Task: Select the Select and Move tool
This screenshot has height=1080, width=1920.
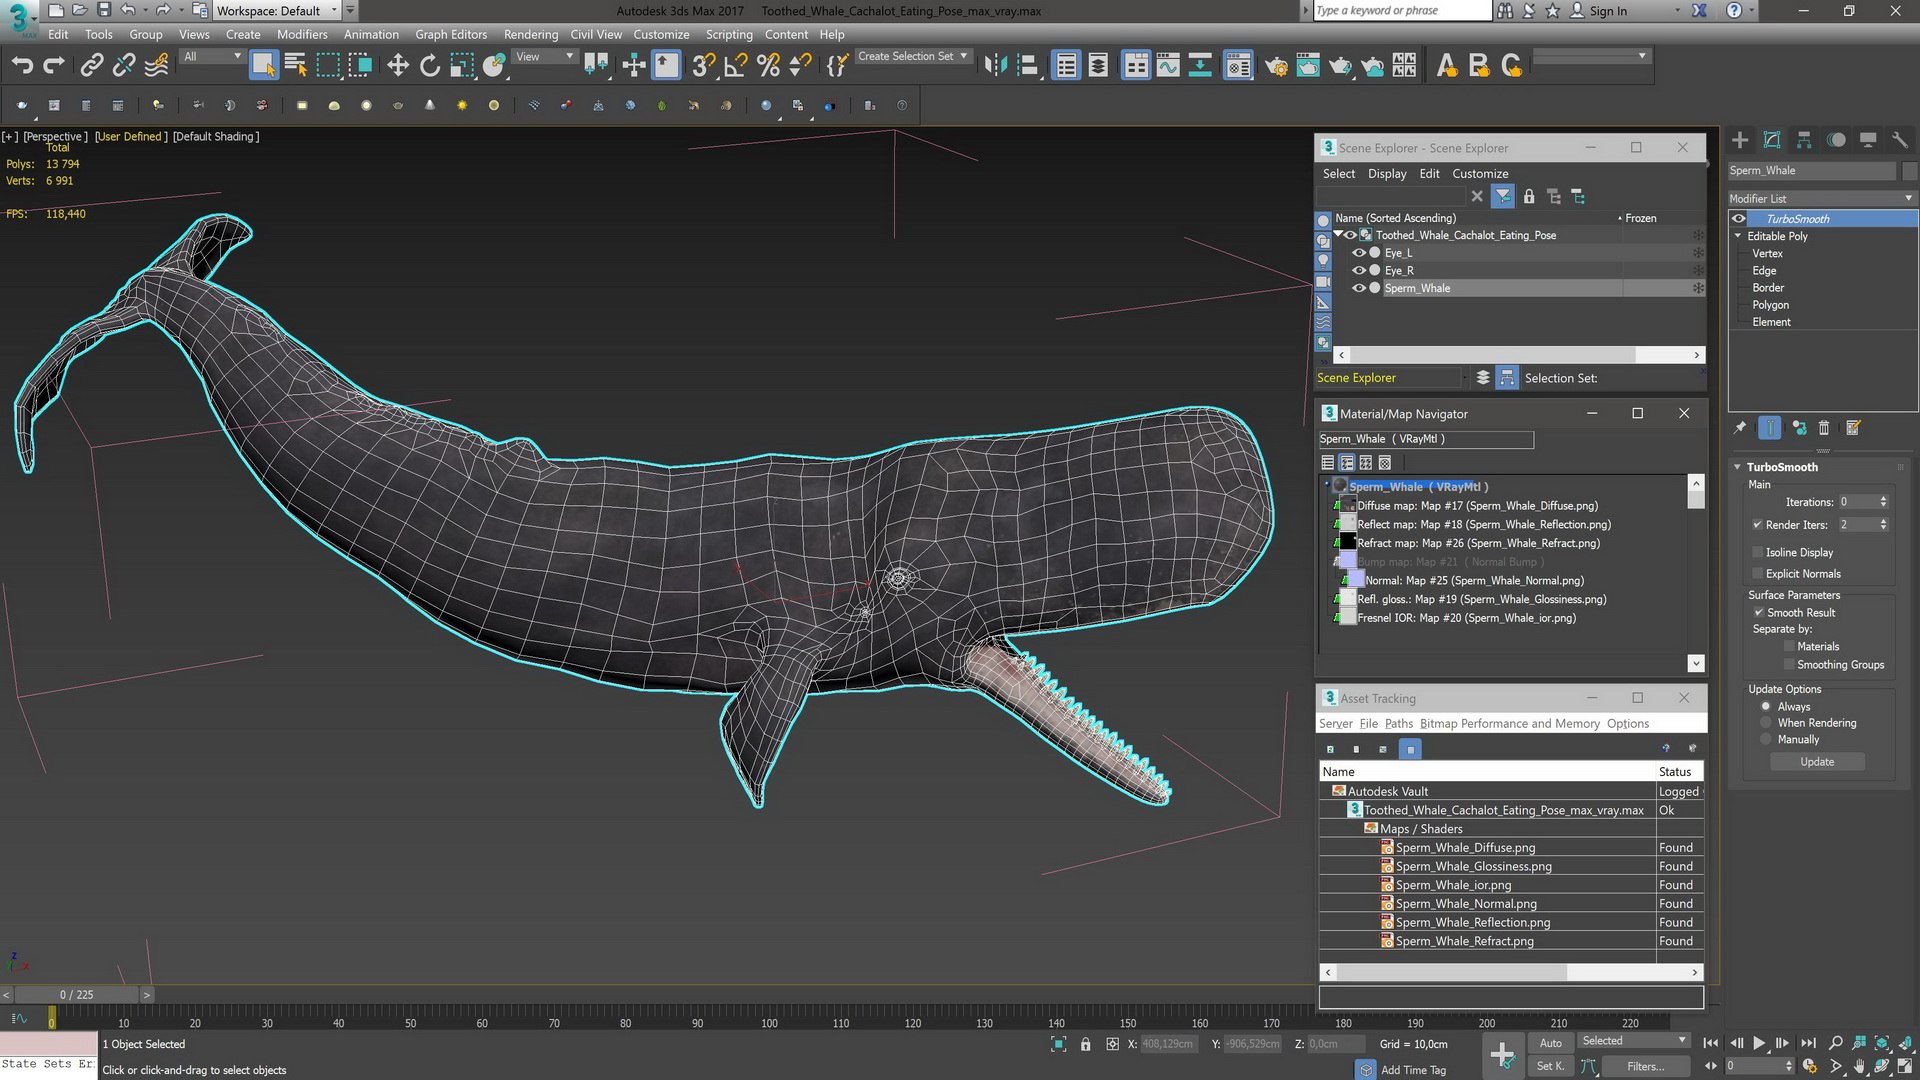Action: coord(398,66)
